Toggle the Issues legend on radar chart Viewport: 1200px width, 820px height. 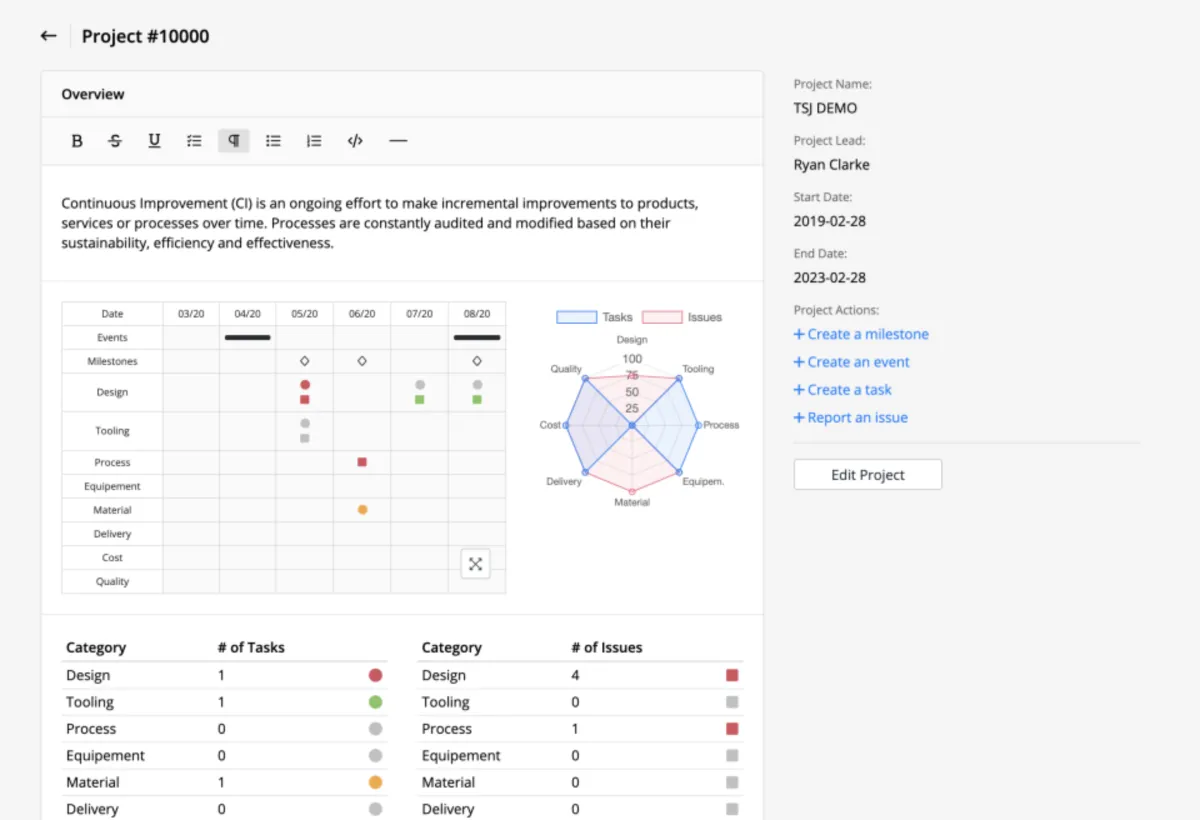tap(682, 317)
